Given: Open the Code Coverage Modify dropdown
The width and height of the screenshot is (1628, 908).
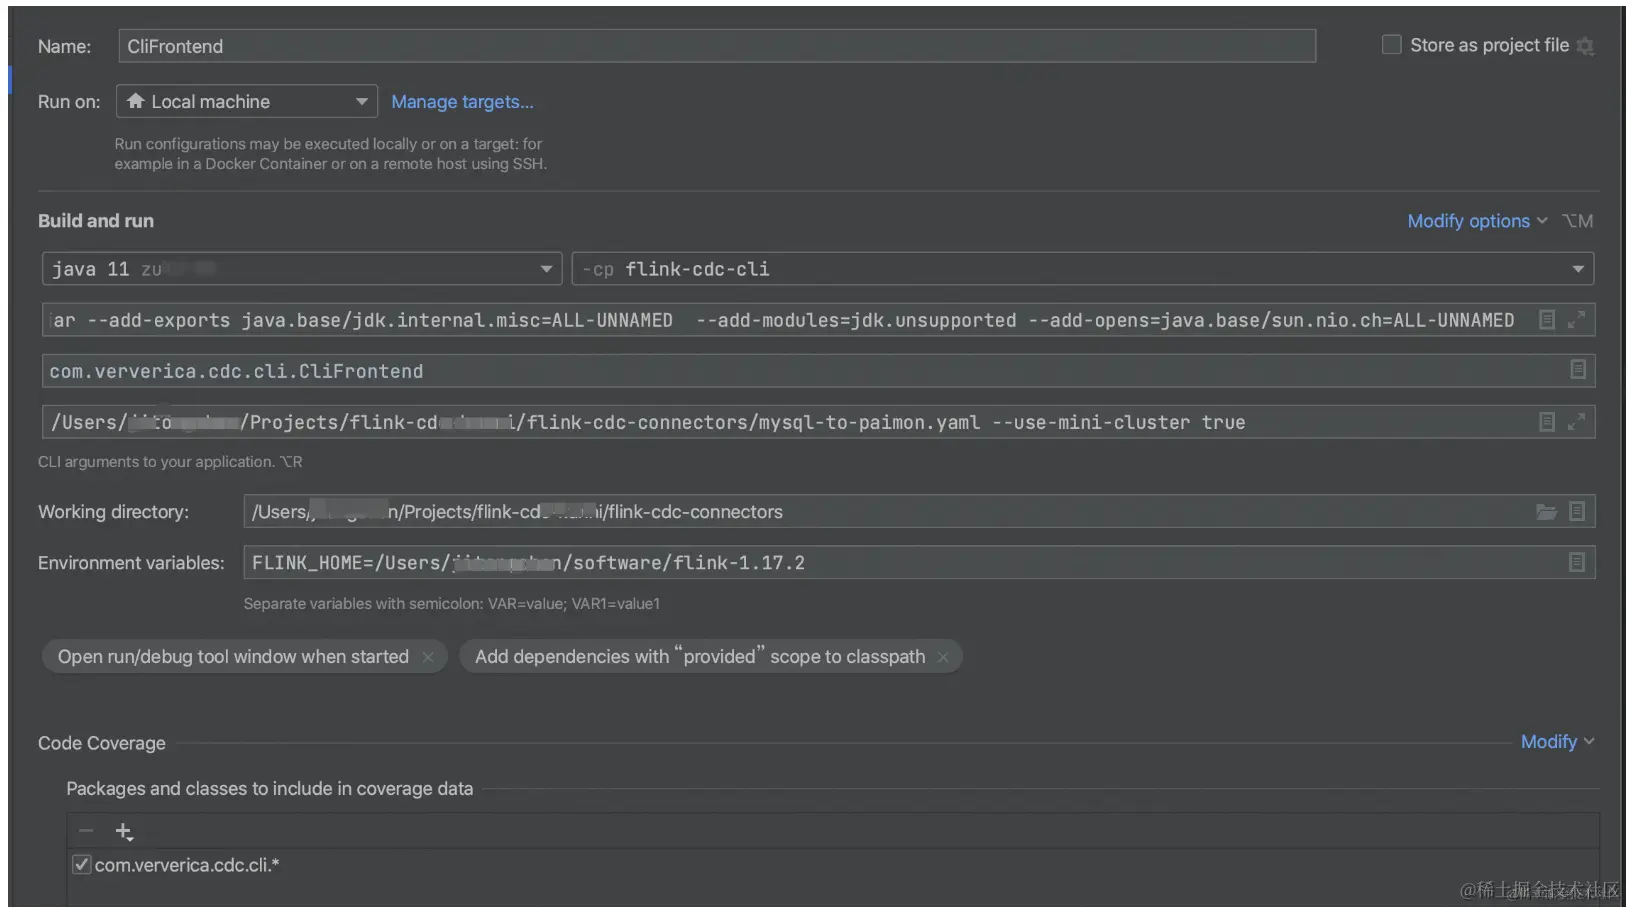Looking at the screenshot, I should click(1557, 742).
